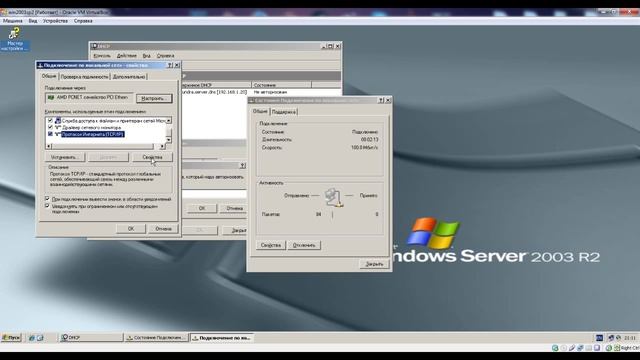Click the Настроить button for adapter
This screenshot has height=360, width=640.
click(x=154, y=98)
